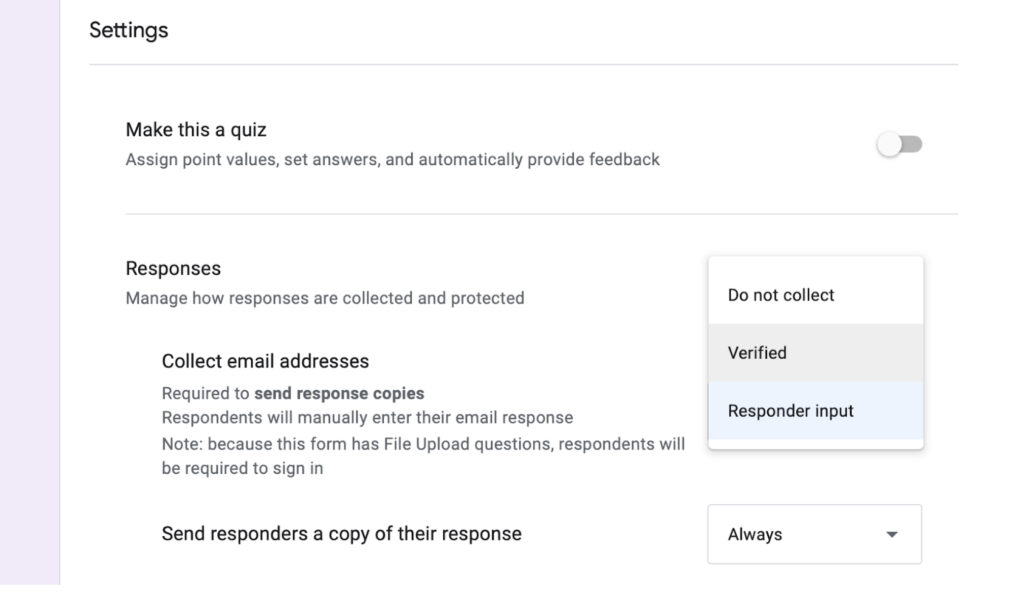Click the arrow icon beside Always
This screenshot has height=598, width=1024.
click(892, 535)
